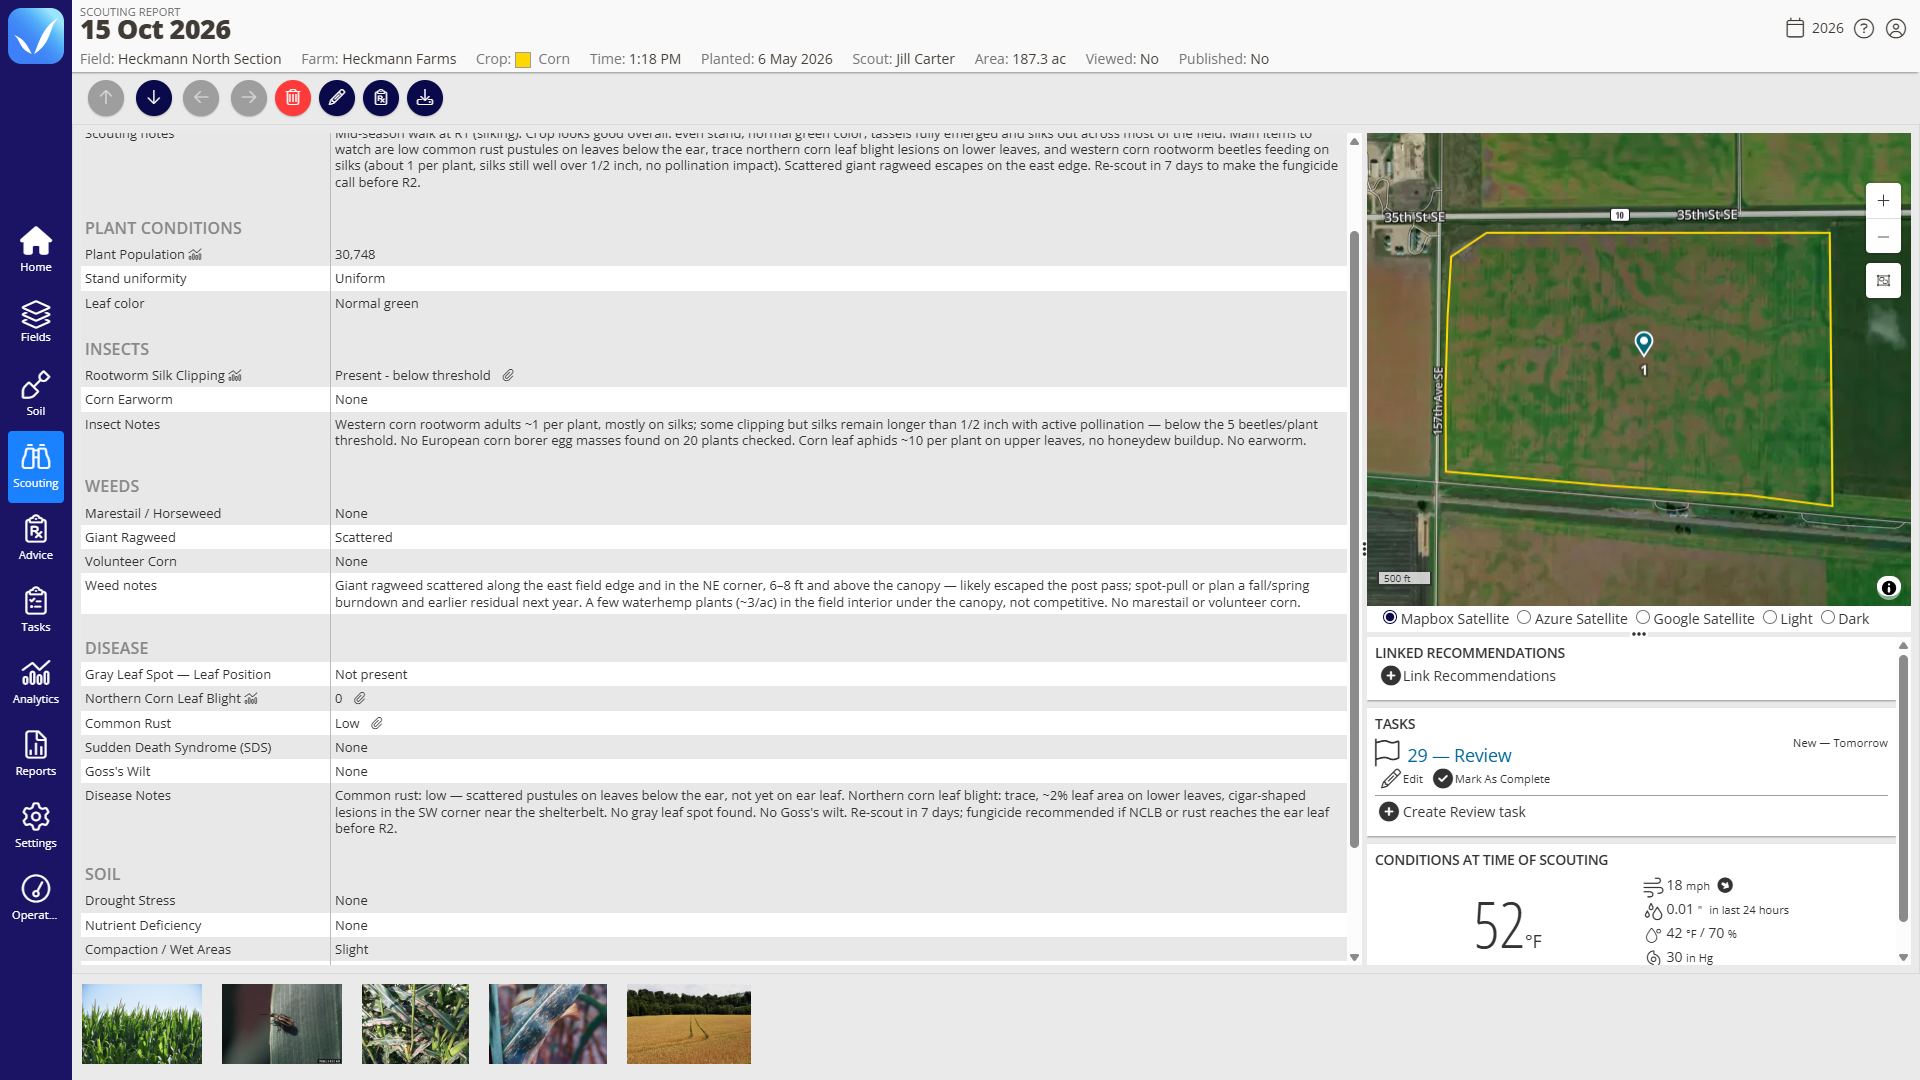The image size is (1920, 1080).
Task: Open the help question mark icon
Action: click(x=1864, y=28)
